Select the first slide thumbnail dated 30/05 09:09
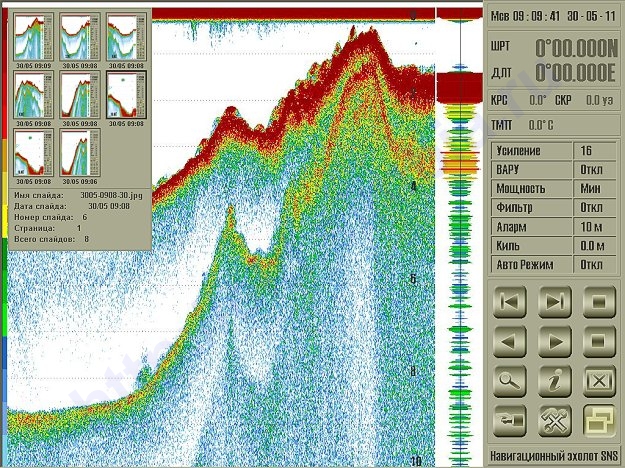 32,37
